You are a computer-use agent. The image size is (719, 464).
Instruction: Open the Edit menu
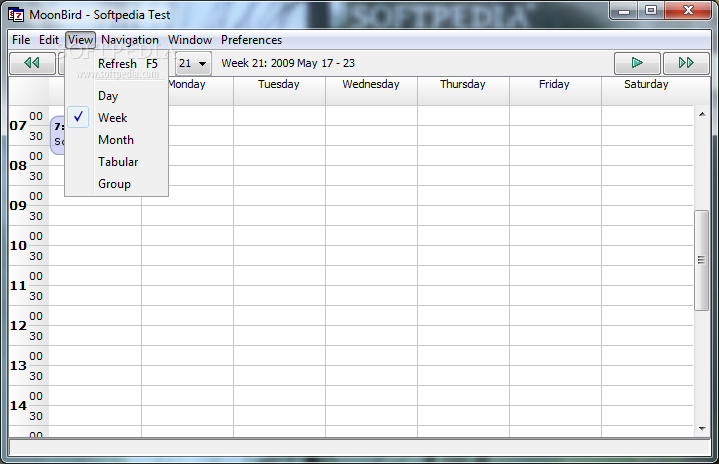pos(49,40)
